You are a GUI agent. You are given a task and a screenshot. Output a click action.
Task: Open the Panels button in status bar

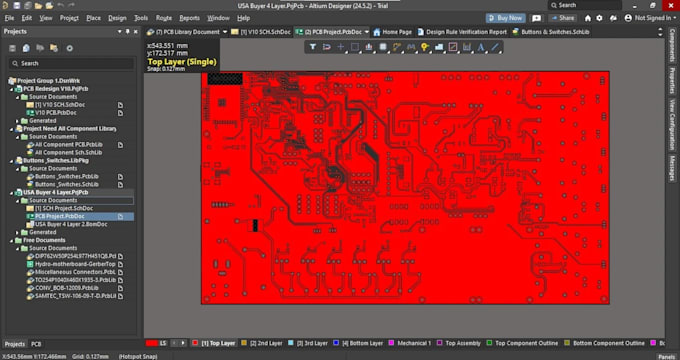(667, 357)
